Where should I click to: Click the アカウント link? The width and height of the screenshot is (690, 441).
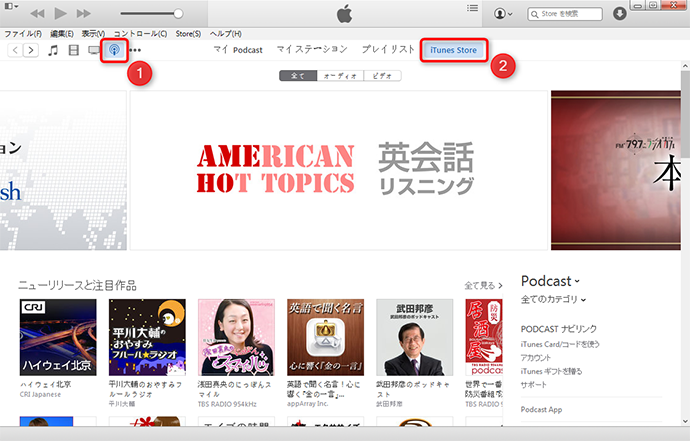[536, 357]
